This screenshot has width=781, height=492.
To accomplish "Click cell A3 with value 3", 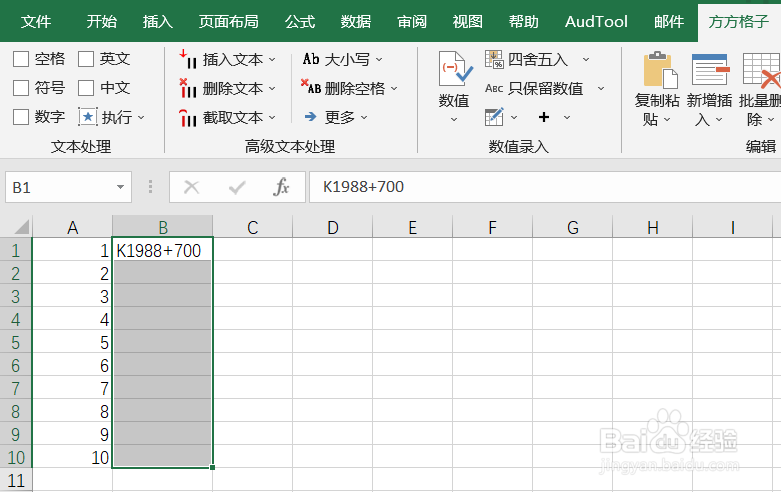I will (x=73, y=296).
